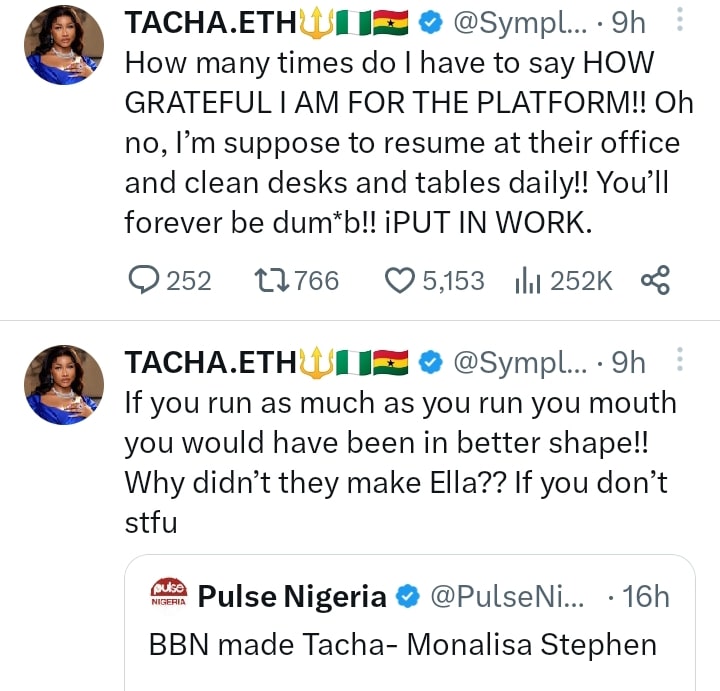Open the second tweet's three-dot more menu
Screen dimensions: 720x691
point(681,362)
